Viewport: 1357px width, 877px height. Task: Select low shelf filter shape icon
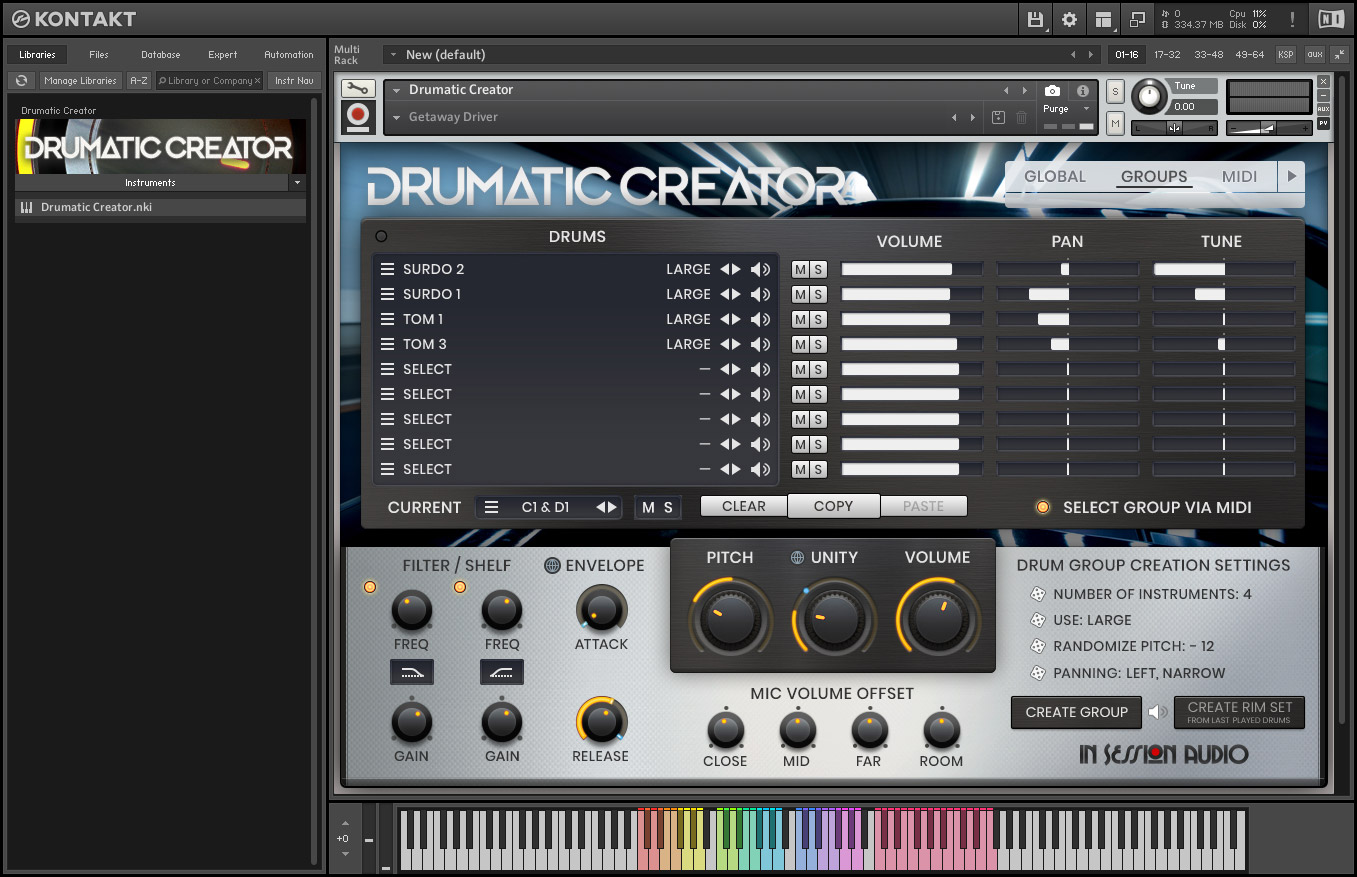coord(411,673)
